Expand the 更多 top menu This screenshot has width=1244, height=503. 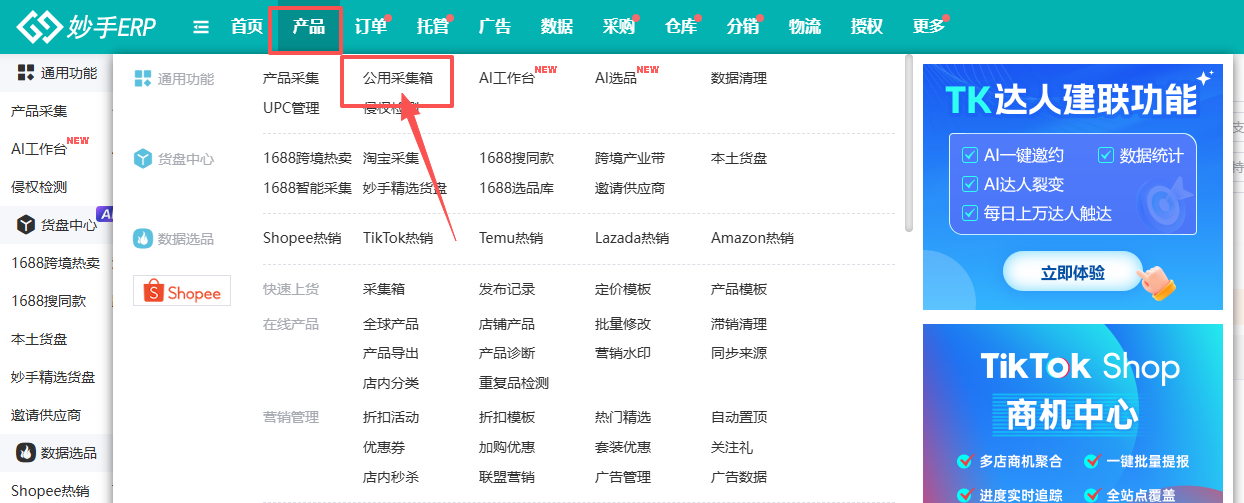point(929,27)
